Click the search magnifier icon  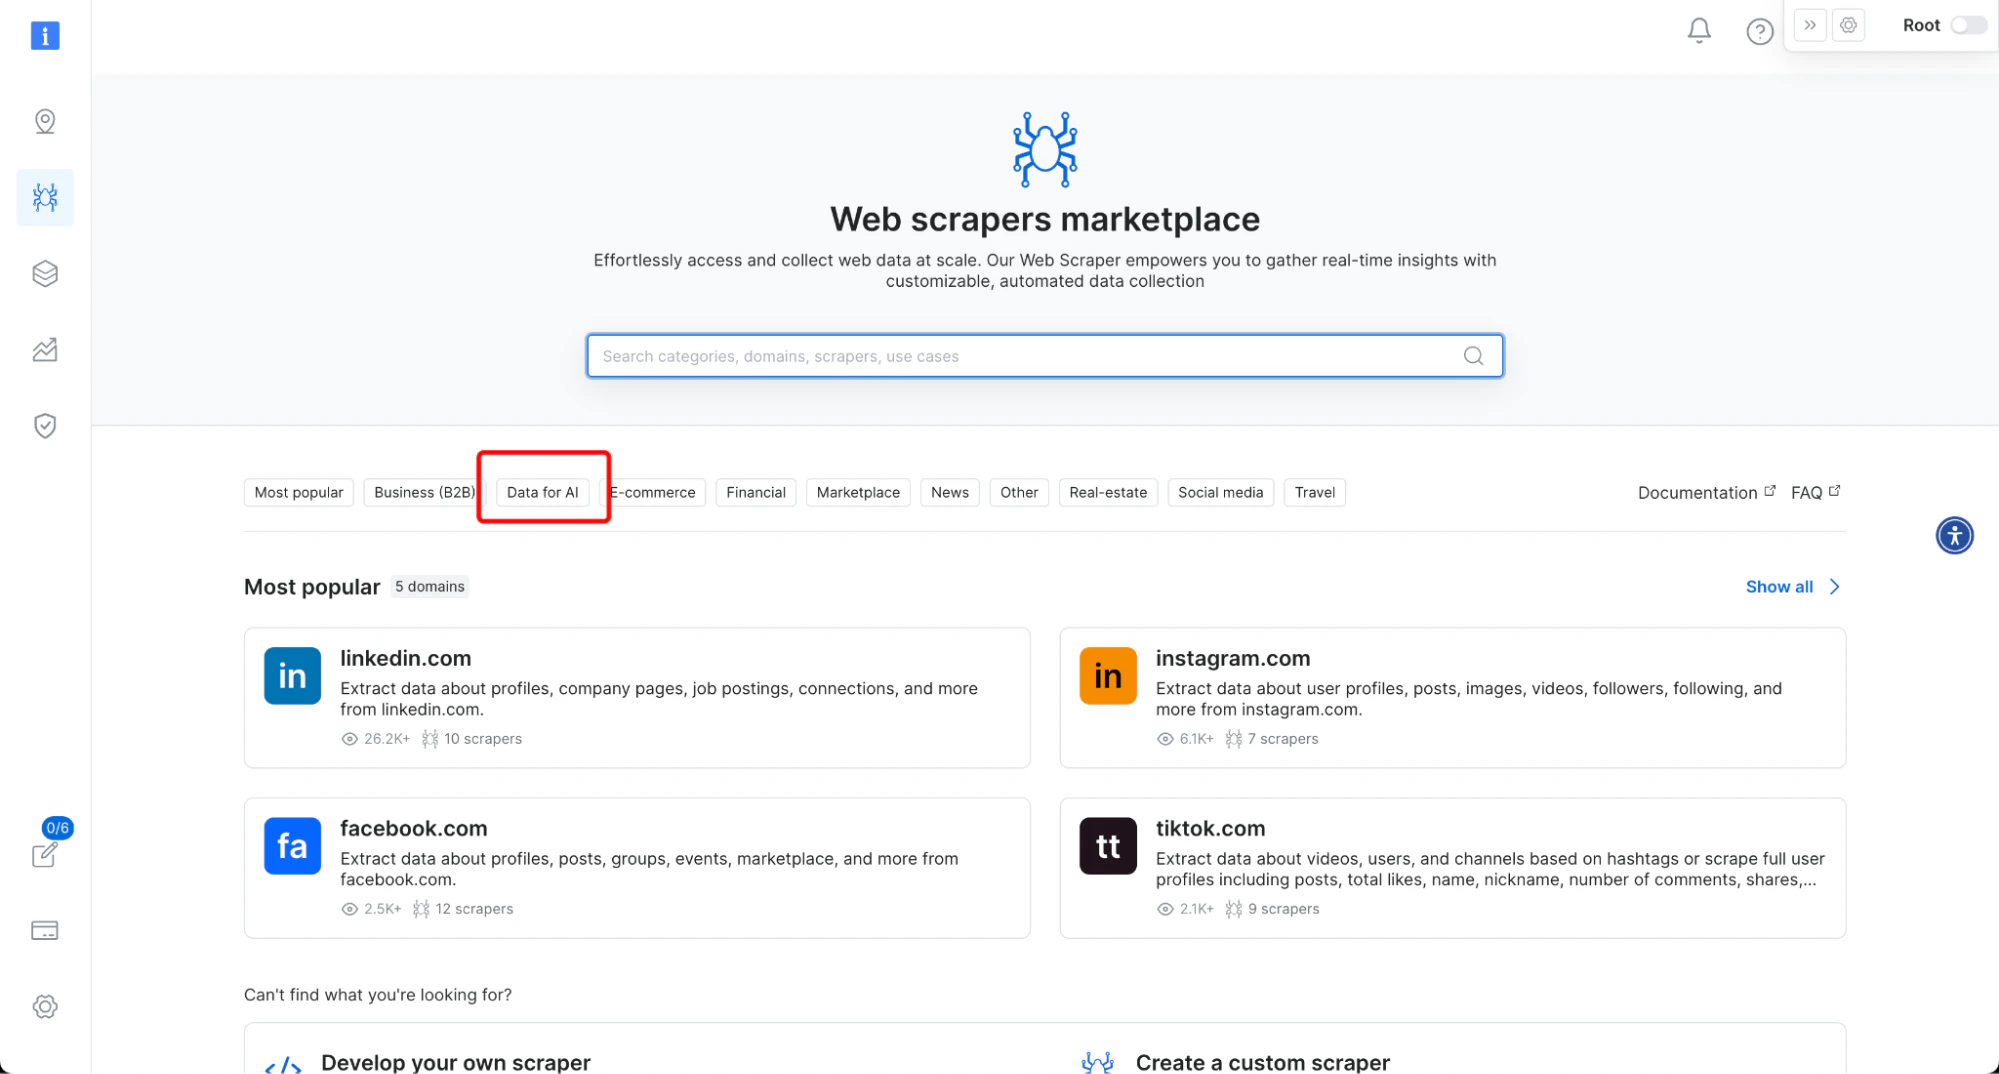[1473, 356]
